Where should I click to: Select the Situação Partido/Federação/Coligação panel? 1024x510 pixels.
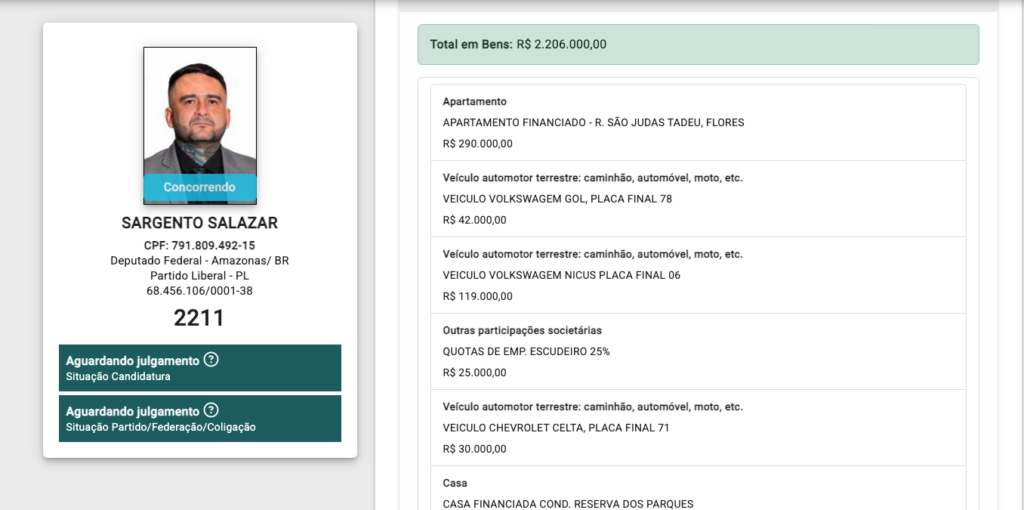200,419
